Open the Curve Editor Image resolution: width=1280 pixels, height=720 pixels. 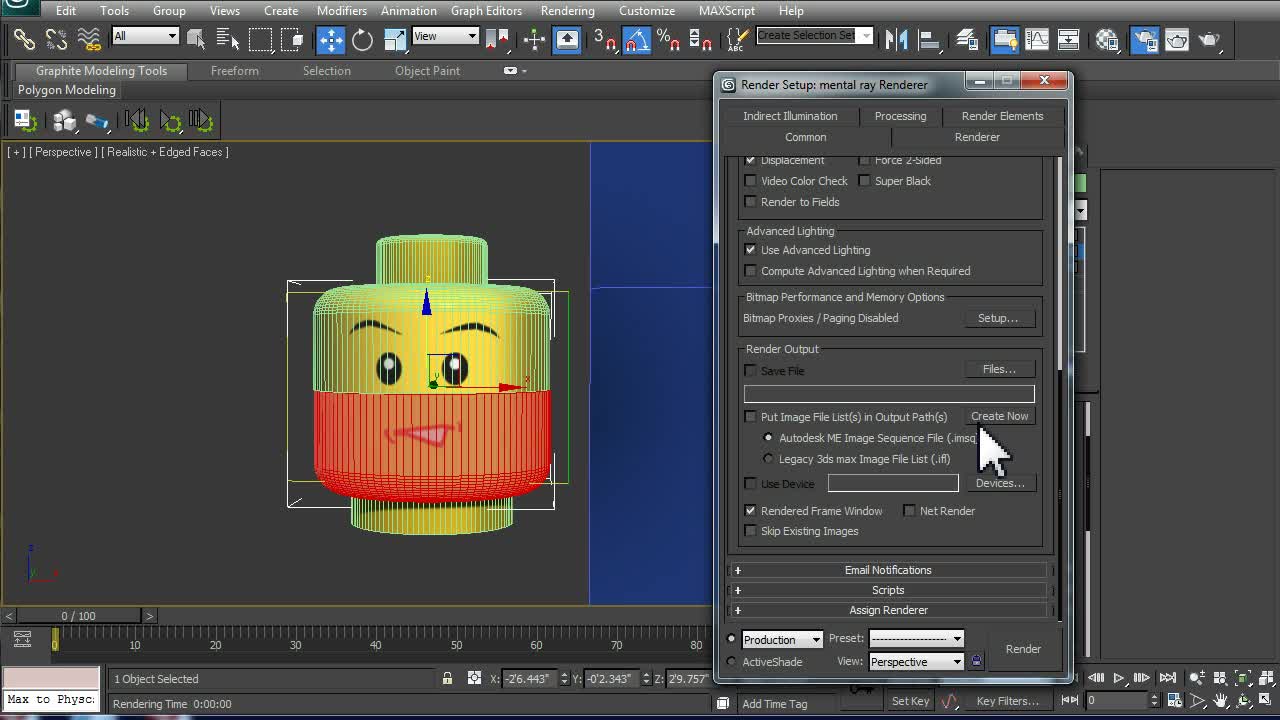(x=1037, y=40)
